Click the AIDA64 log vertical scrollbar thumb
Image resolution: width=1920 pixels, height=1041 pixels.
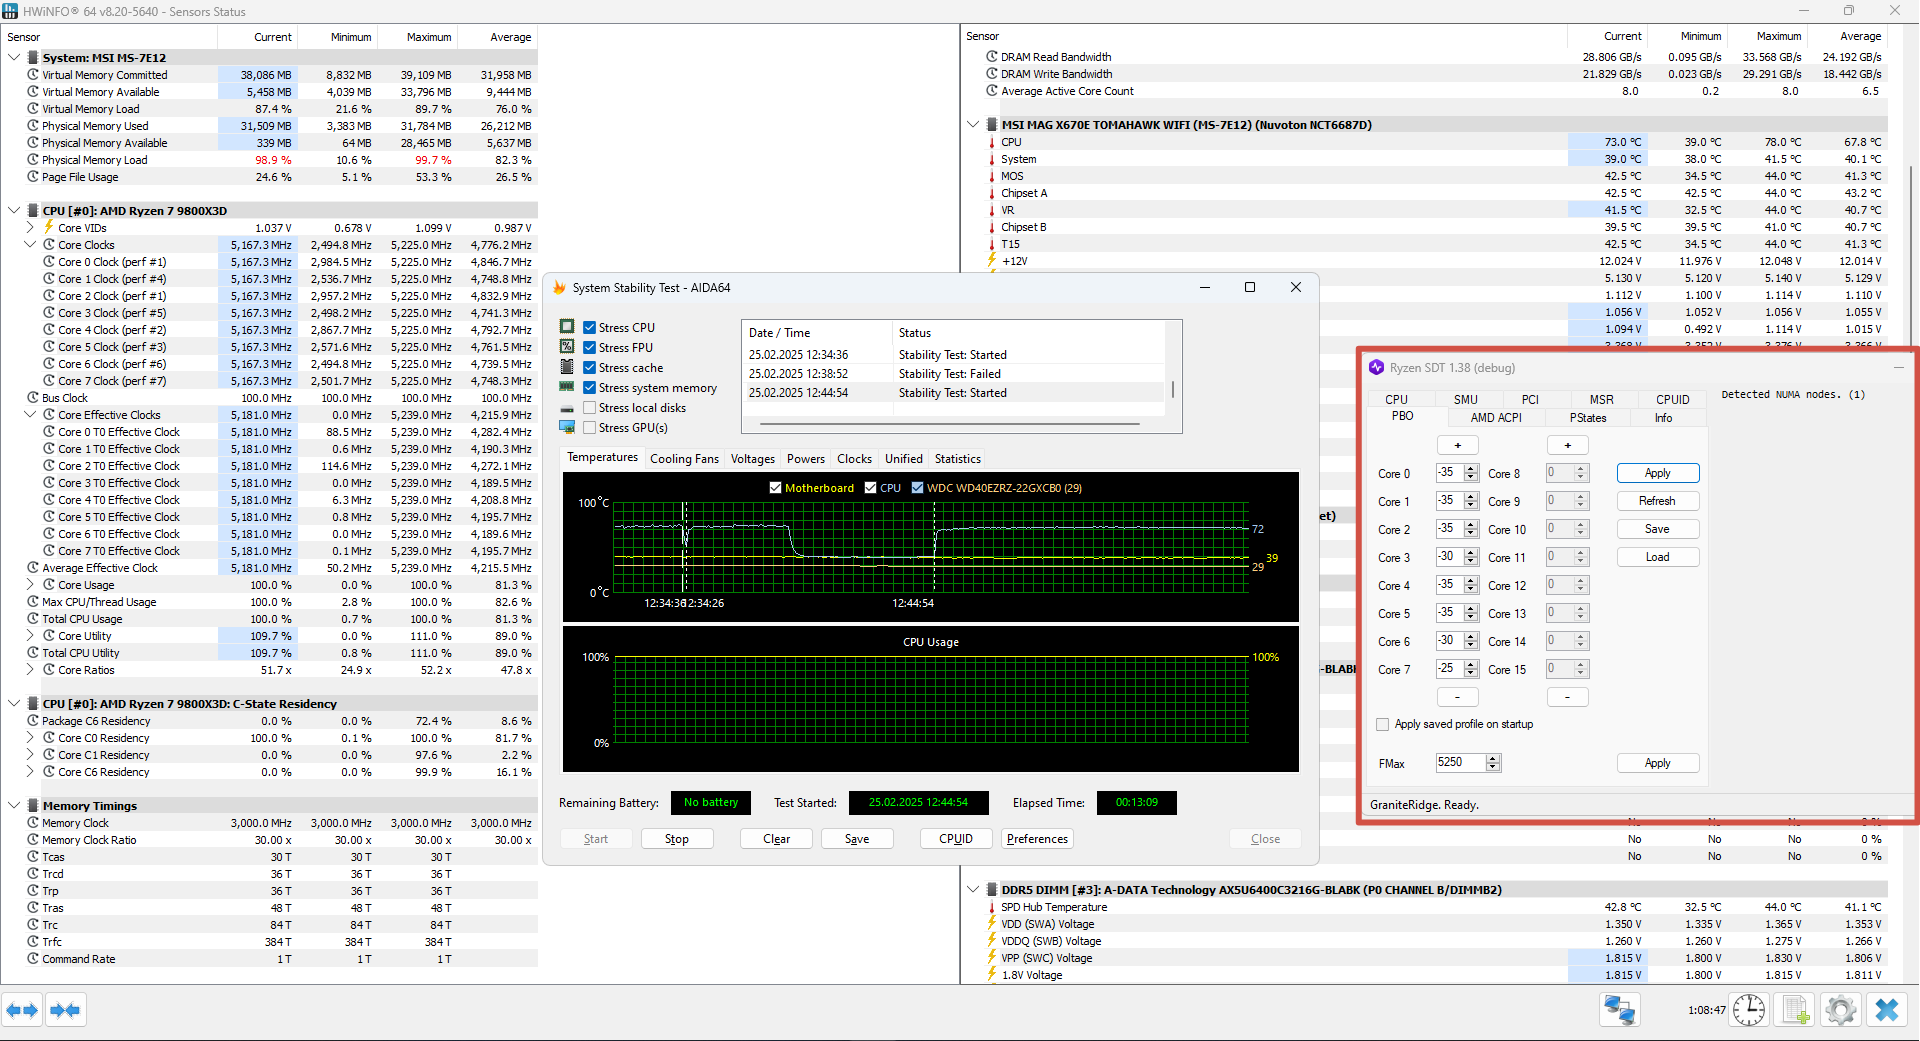(1173, 388)
